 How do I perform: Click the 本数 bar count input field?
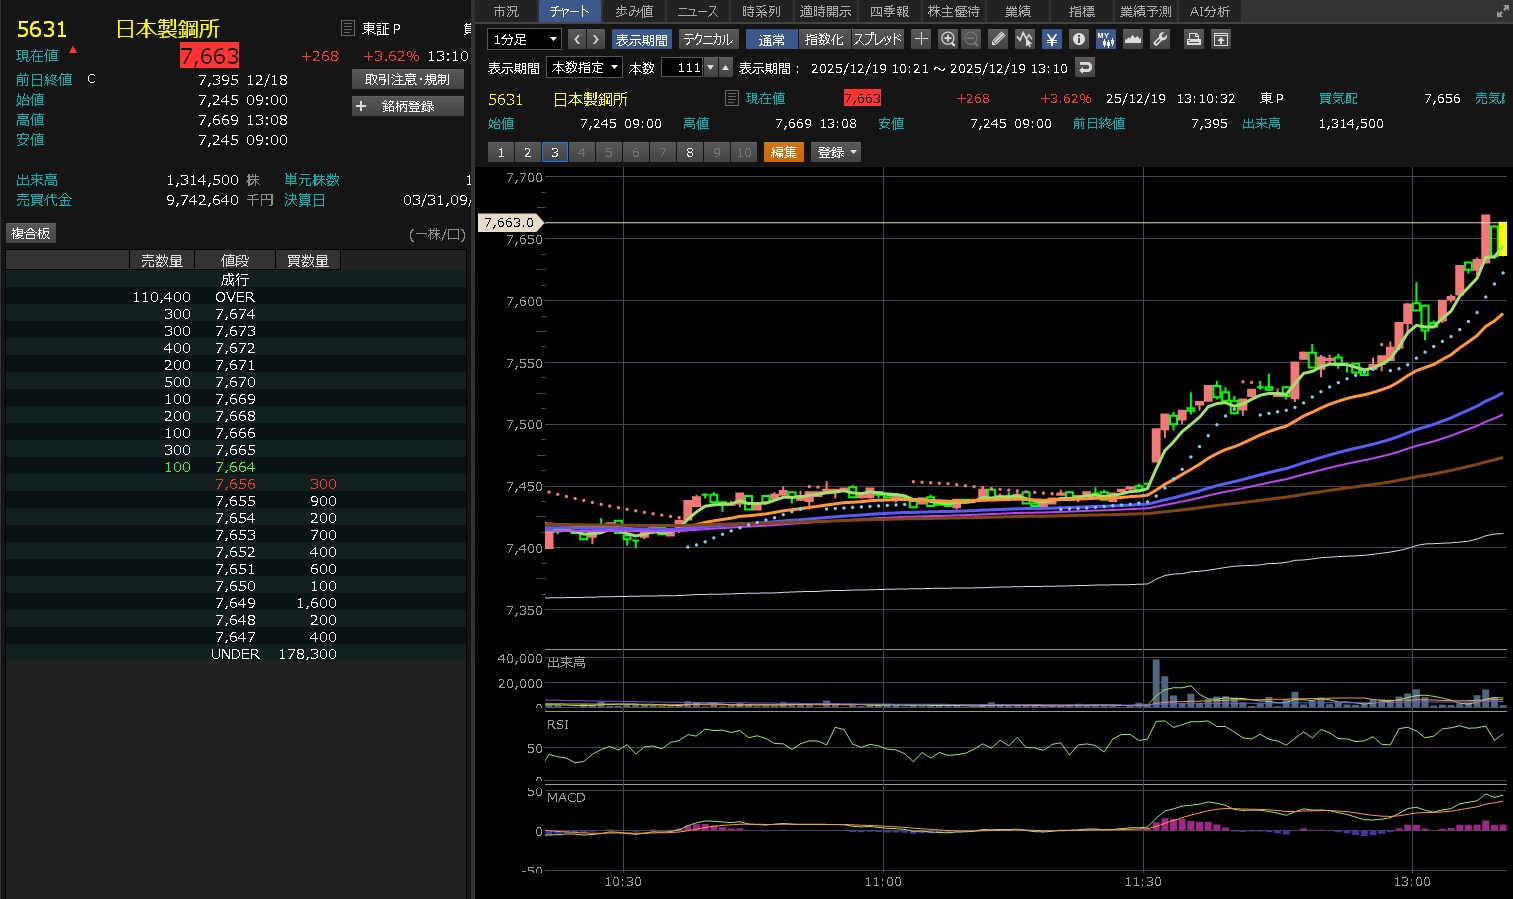(682, 67)
